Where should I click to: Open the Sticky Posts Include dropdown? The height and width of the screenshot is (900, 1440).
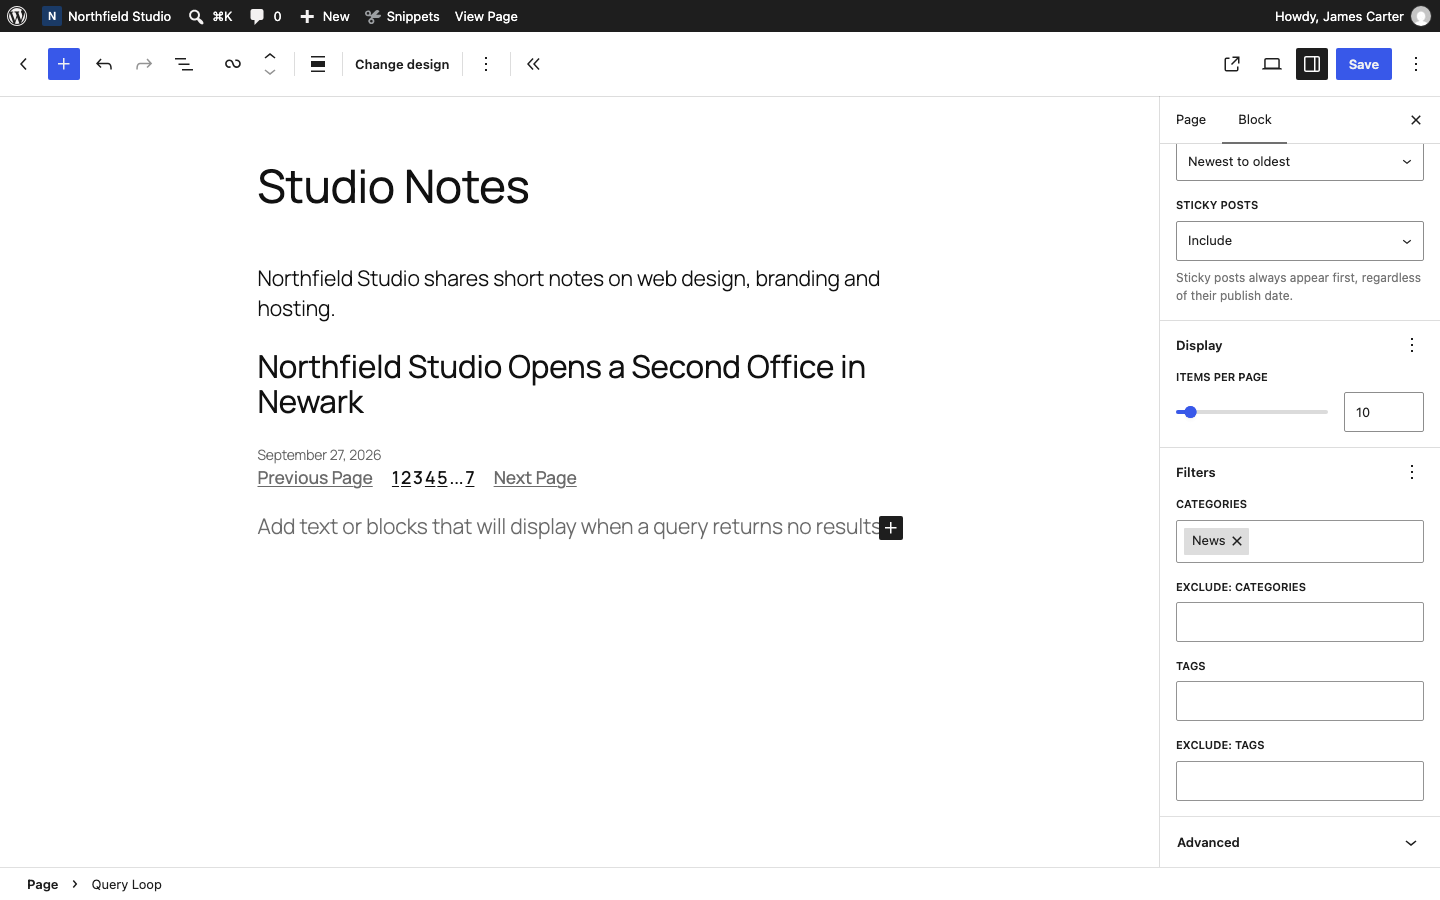click(x=1300, y=241)
